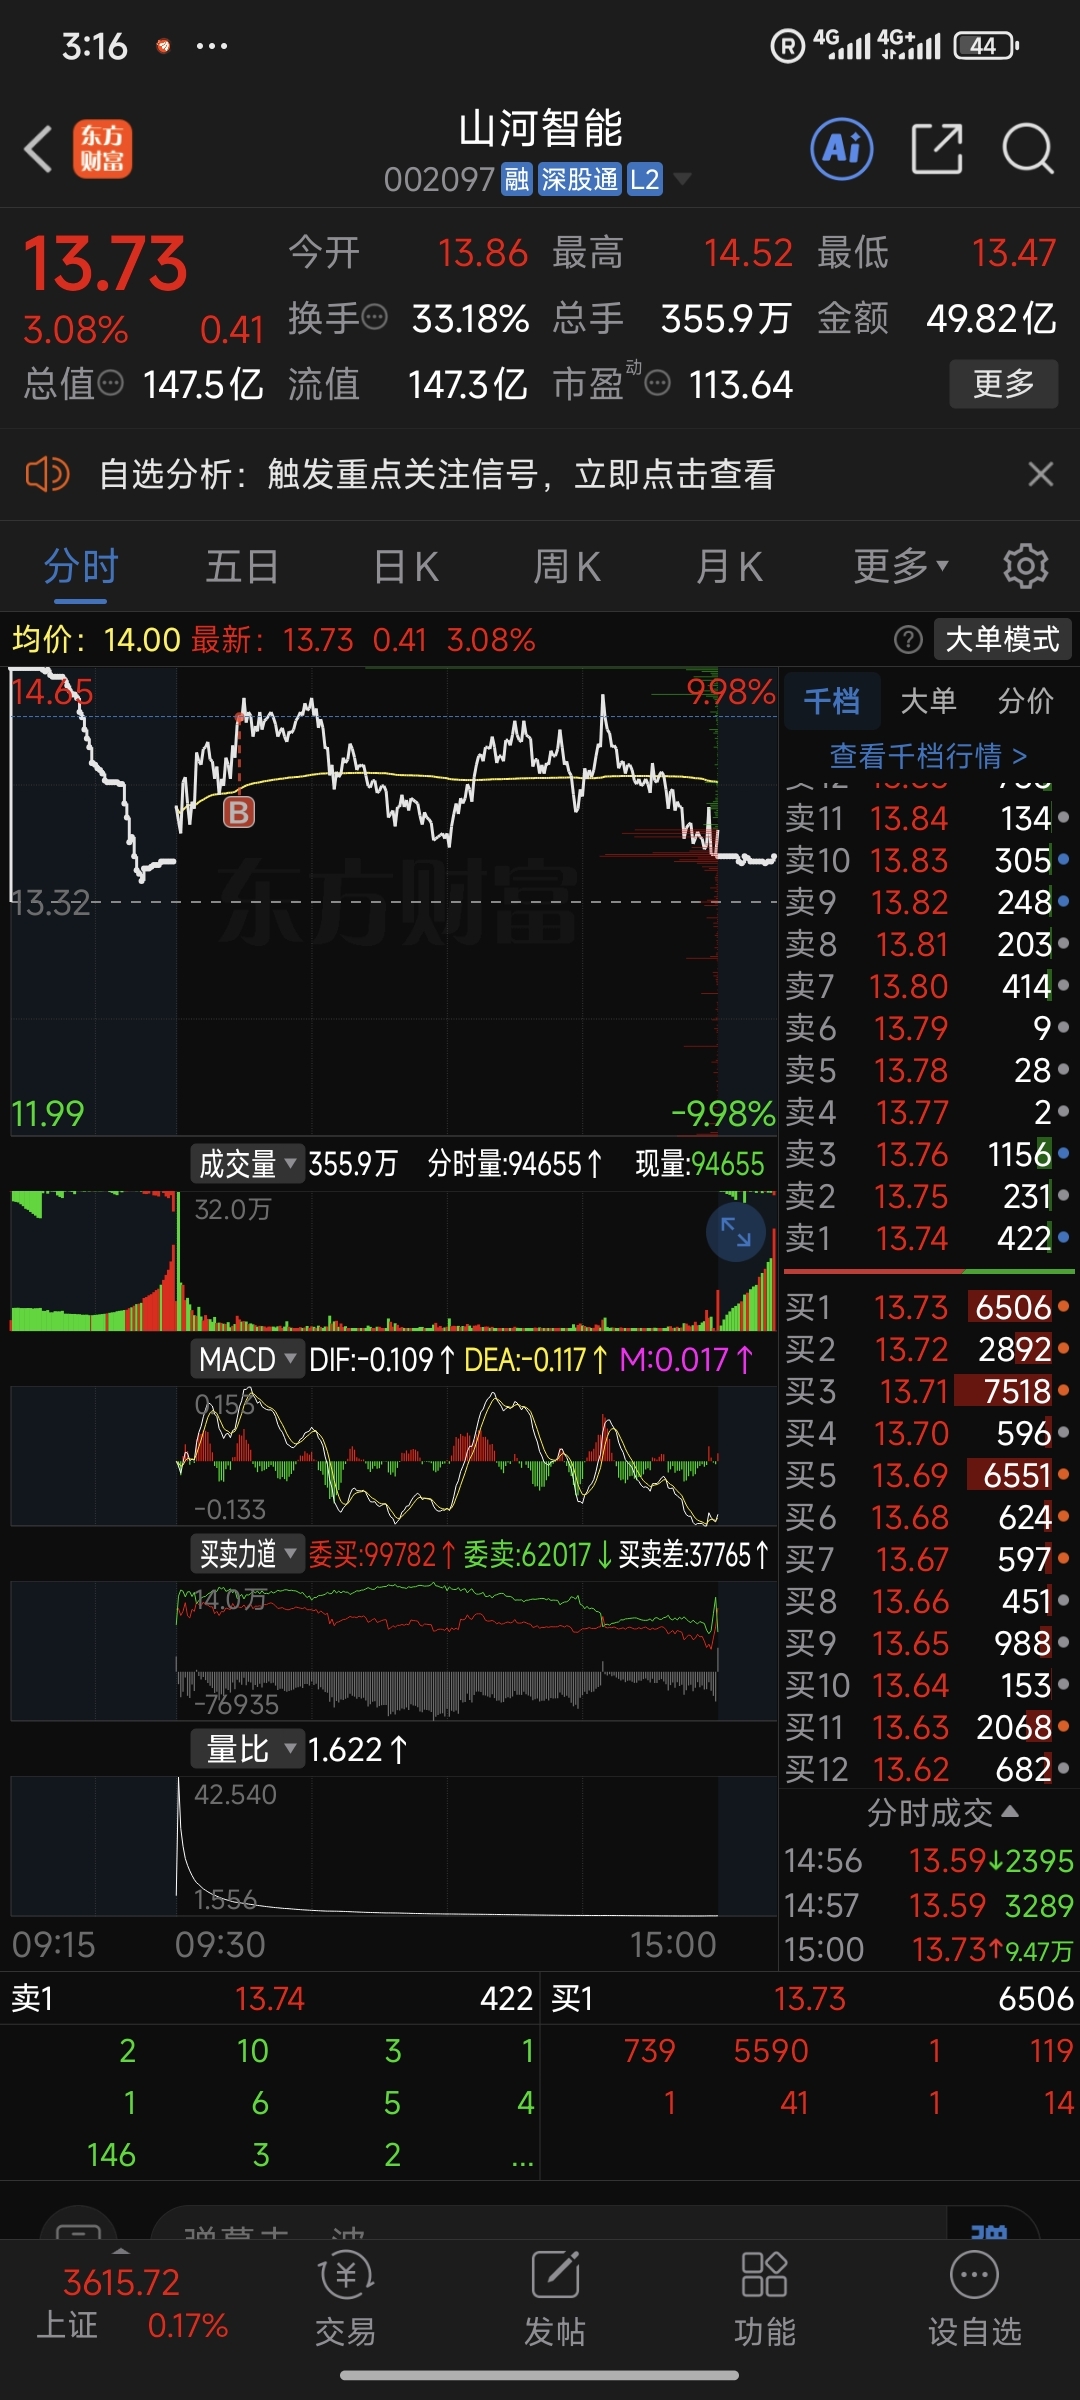Tap the 14:56 13.59 trade record
The height and width of the screenshot is (2400, 1080).
coord(928,1860)
